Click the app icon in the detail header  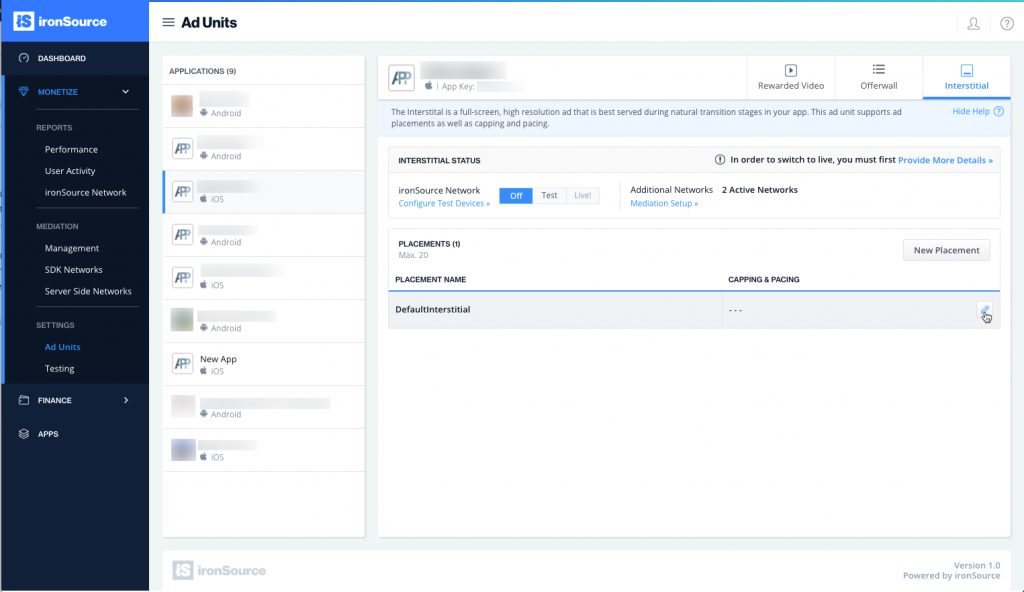401,78
